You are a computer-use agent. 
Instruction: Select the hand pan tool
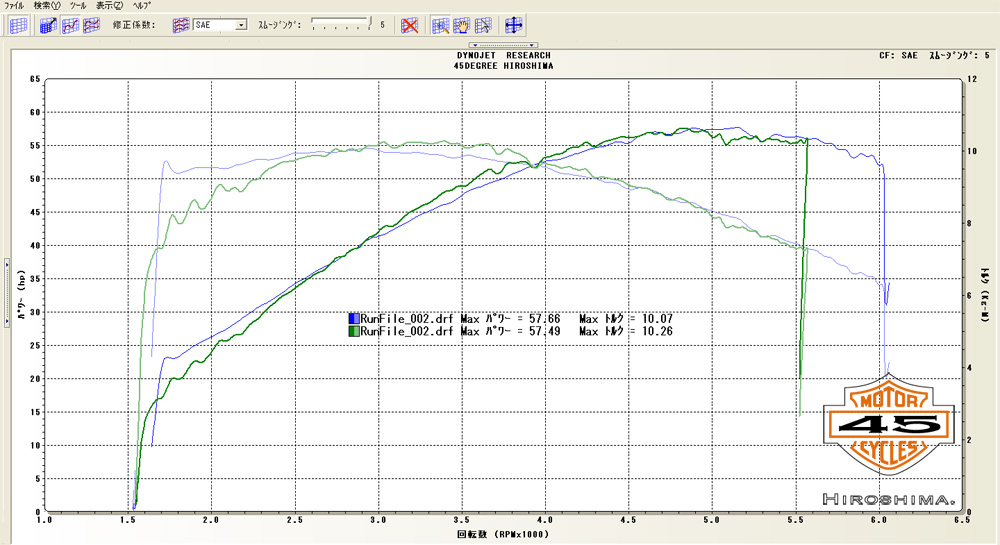tap(462, 25)
